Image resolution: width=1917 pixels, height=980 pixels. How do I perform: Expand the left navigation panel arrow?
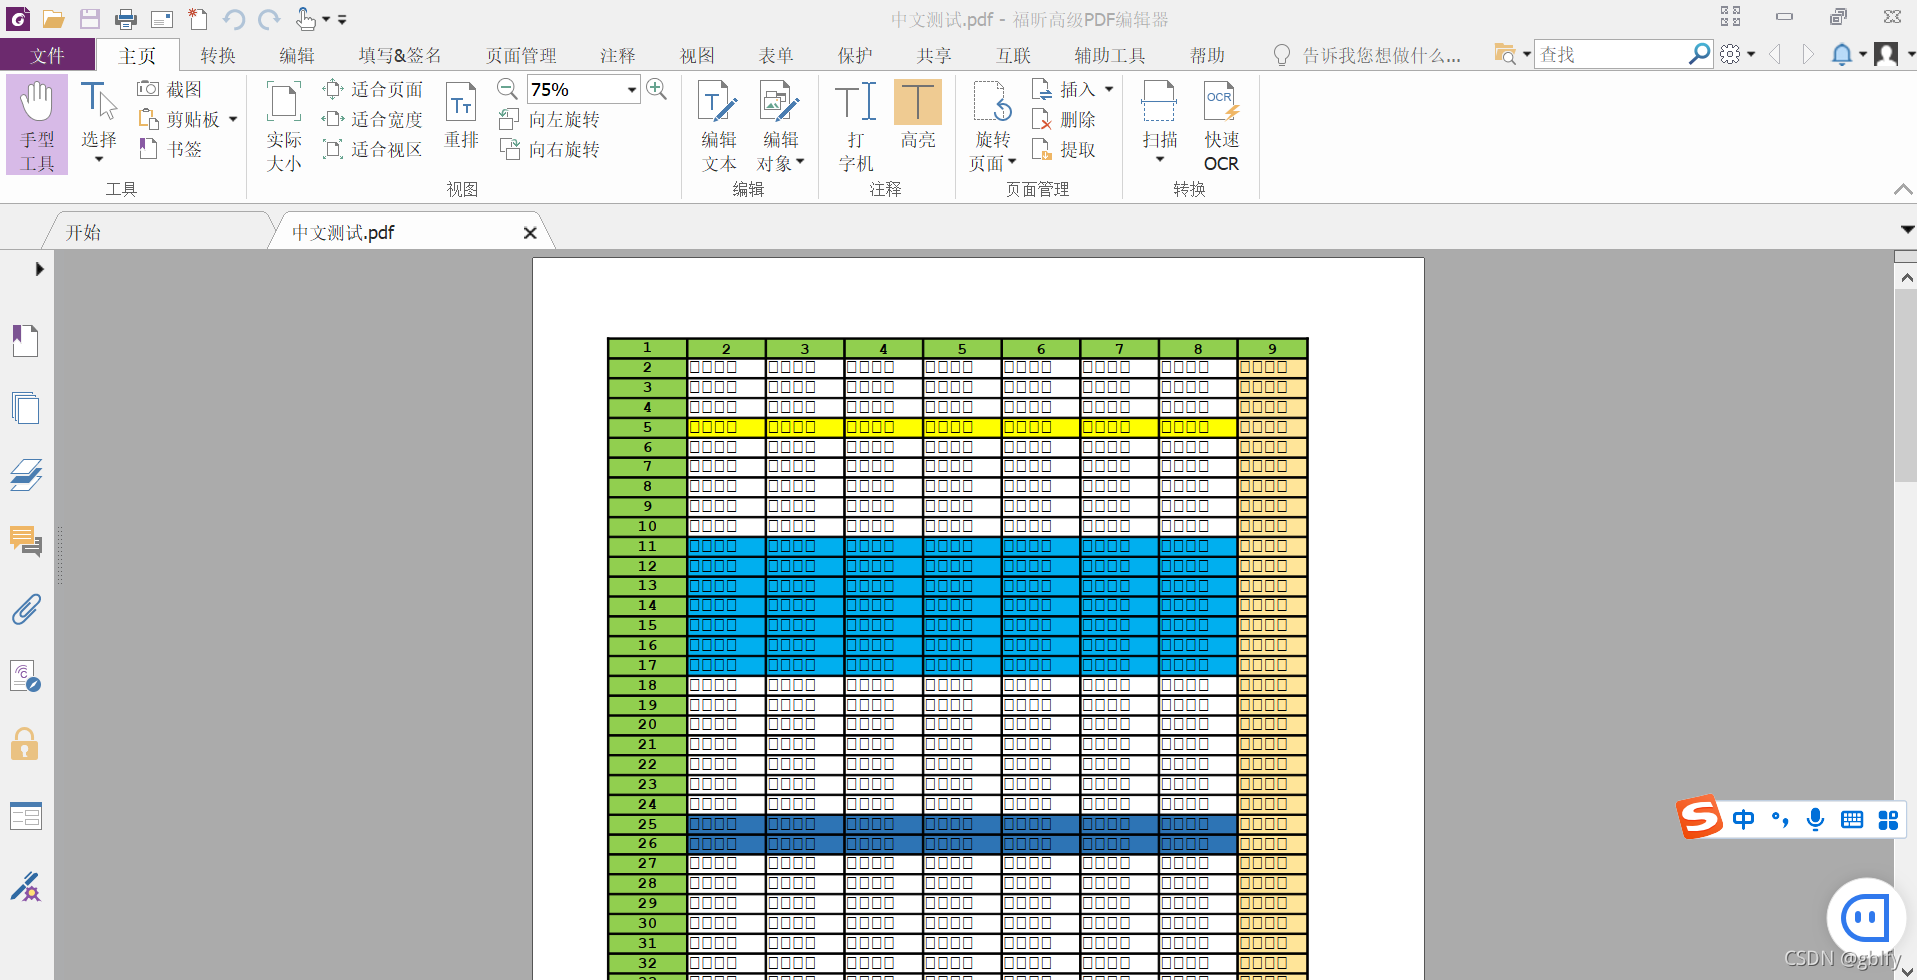tap(39, 269)
